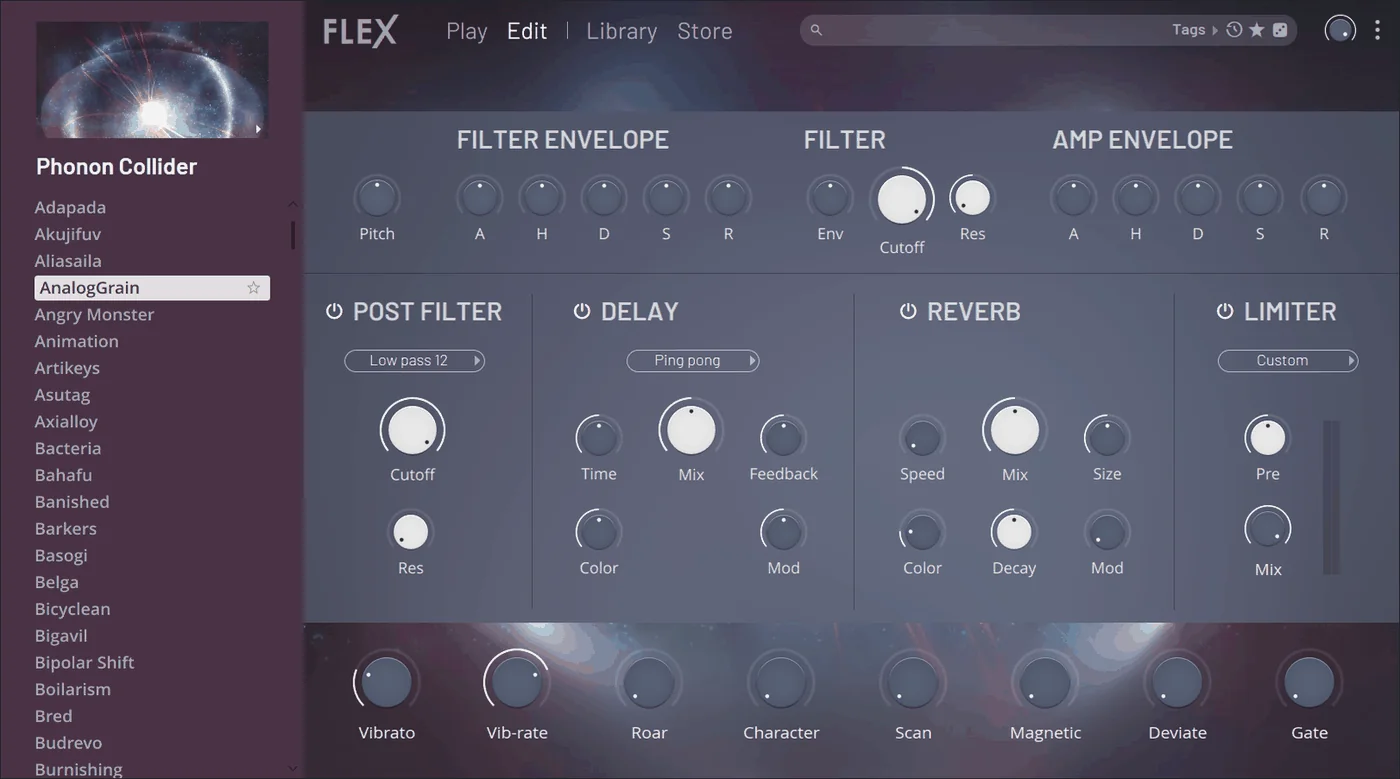1400x779 pixels.
Task: Toggle the Limiter power button
Action: pos(1224,311)
